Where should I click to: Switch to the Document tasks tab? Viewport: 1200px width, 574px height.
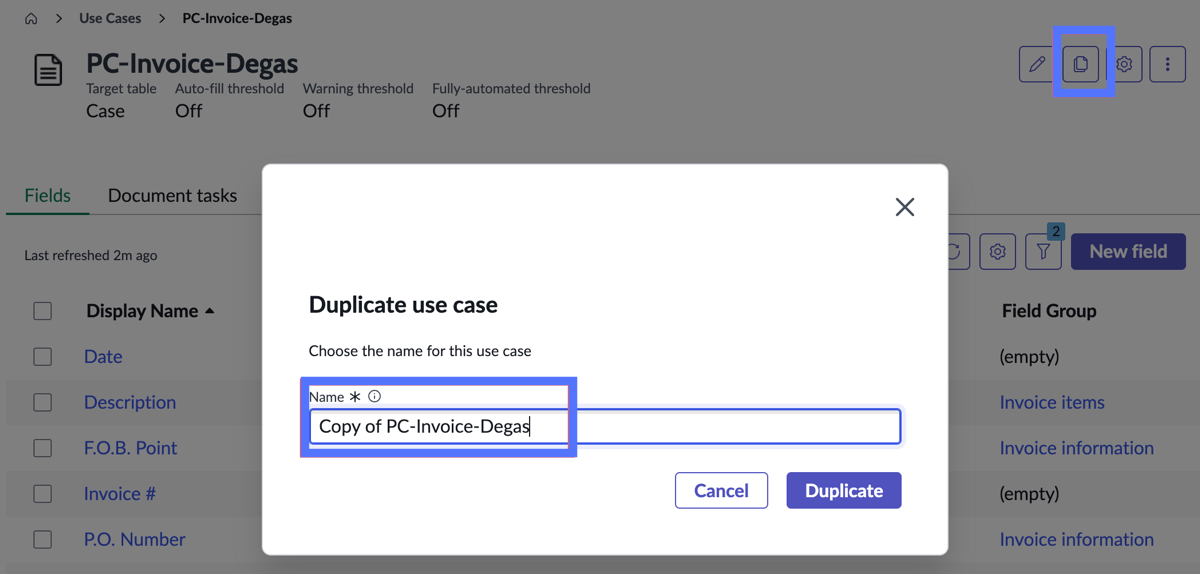tap(172, 195)
